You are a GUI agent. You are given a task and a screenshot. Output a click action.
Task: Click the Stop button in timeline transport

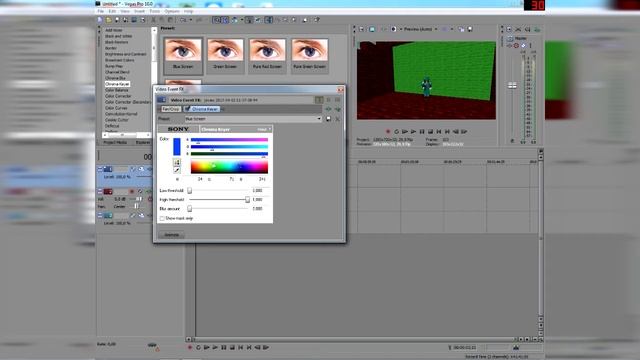232,347
